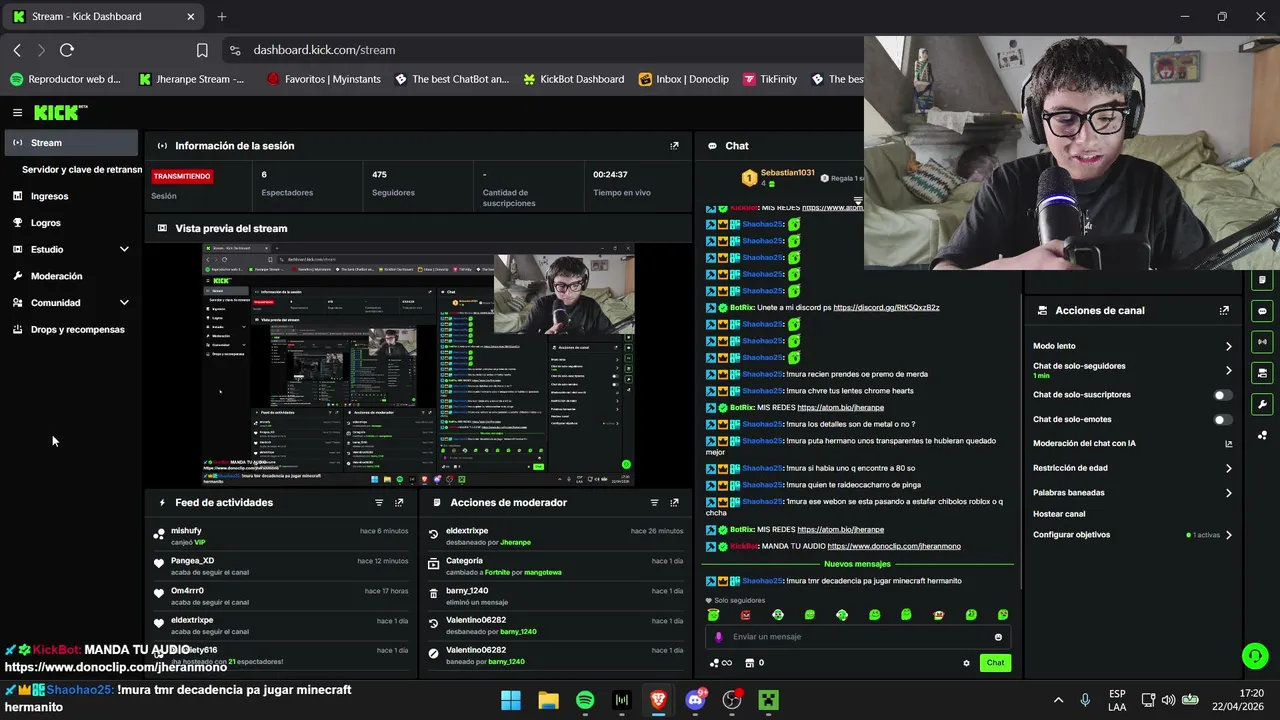Screen dimensions: 1280x720
Task: Jump to Nuevos mensajes divider in chat
Action: pyautogui.click(x=857, y=564)
